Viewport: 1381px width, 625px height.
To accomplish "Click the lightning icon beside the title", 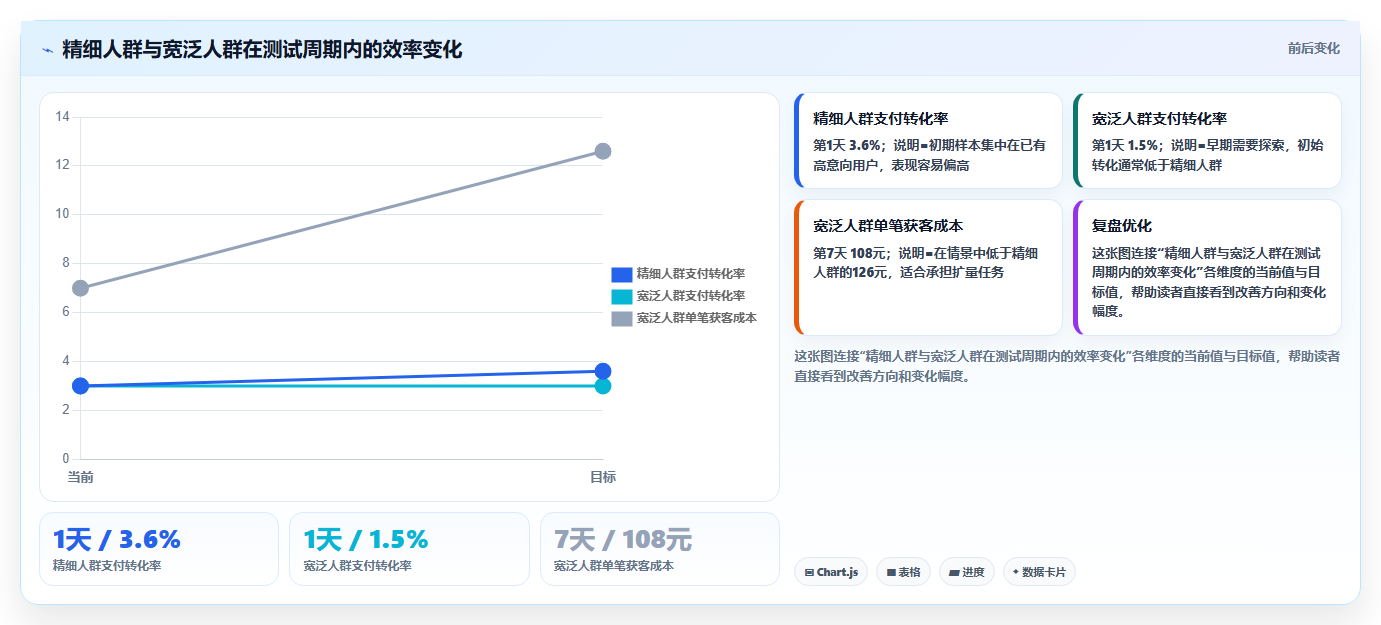I will [47, 50].
